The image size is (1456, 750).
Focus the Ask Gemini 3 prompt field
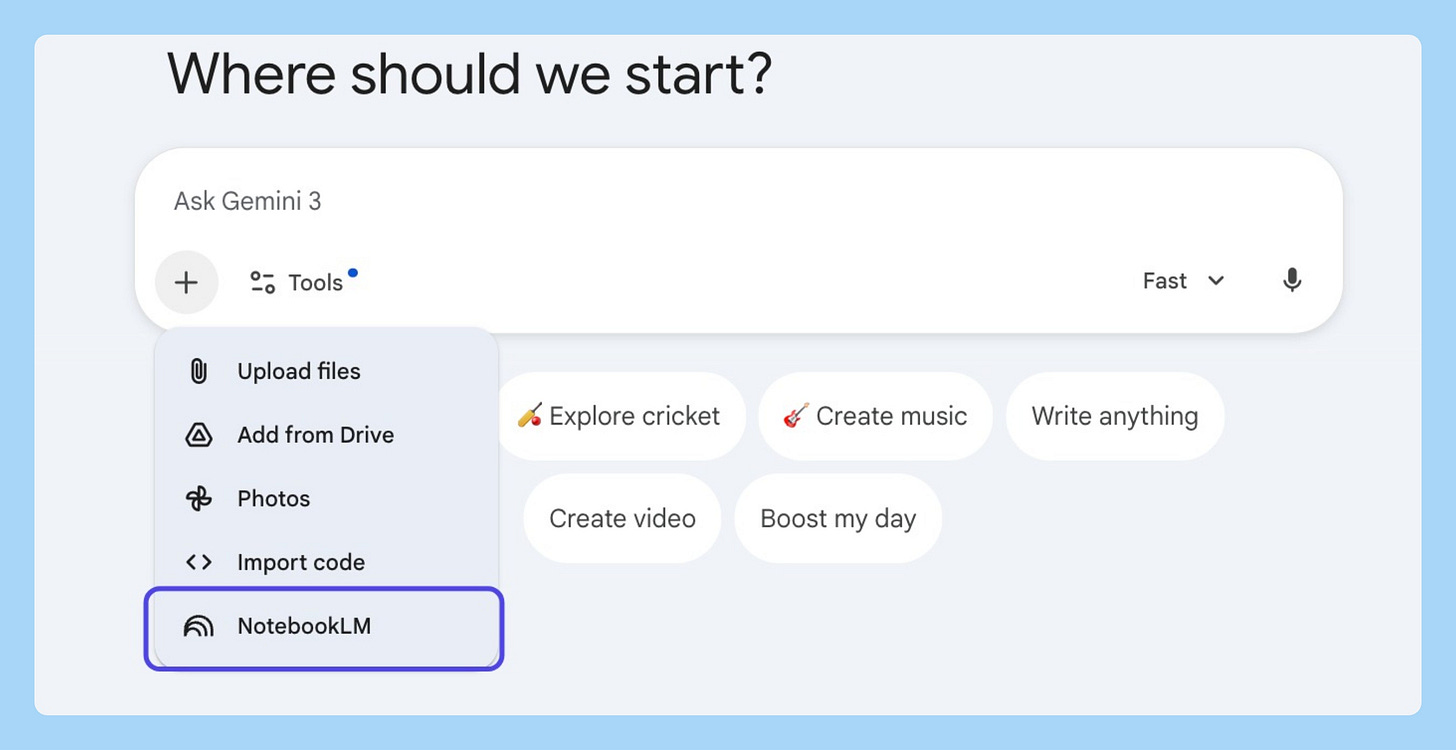tap(700, 201)
